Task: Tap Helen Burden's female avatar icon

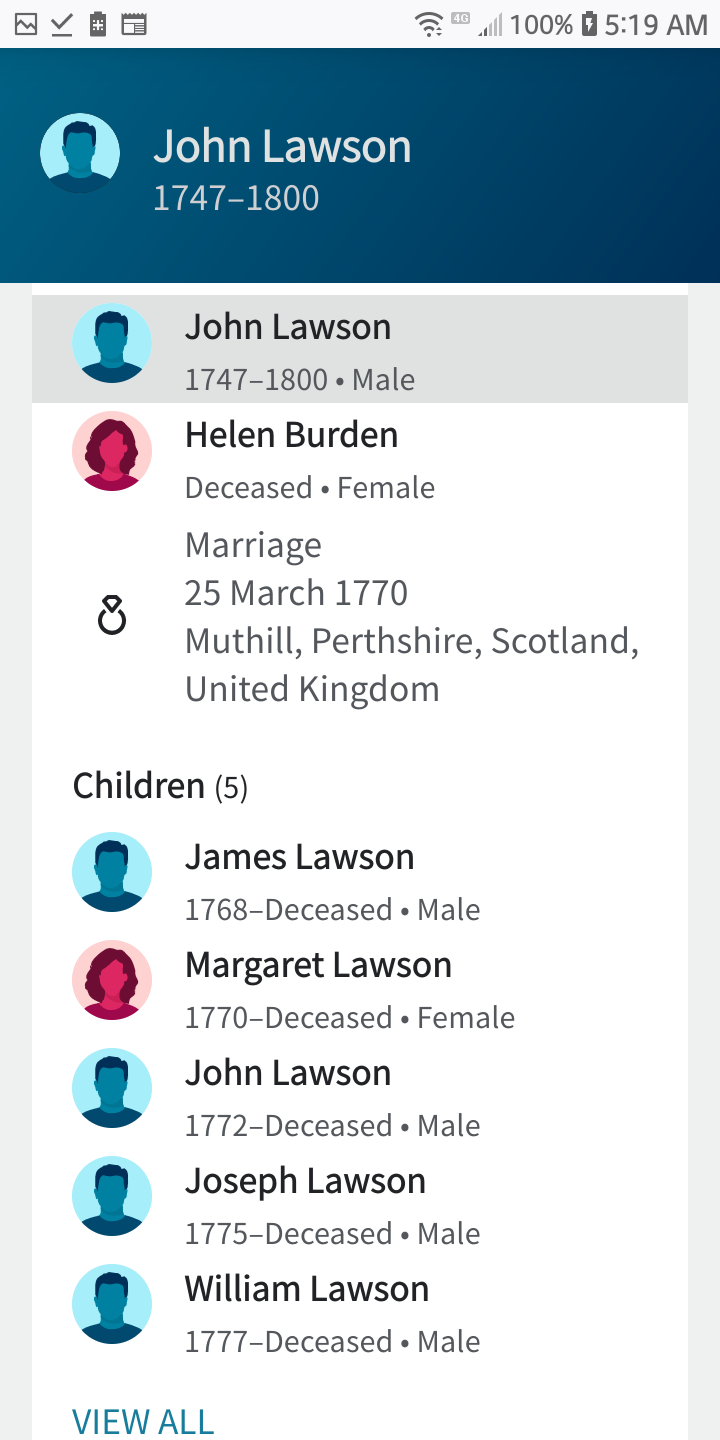Action: pyautogui.click(x=112, y=451)
